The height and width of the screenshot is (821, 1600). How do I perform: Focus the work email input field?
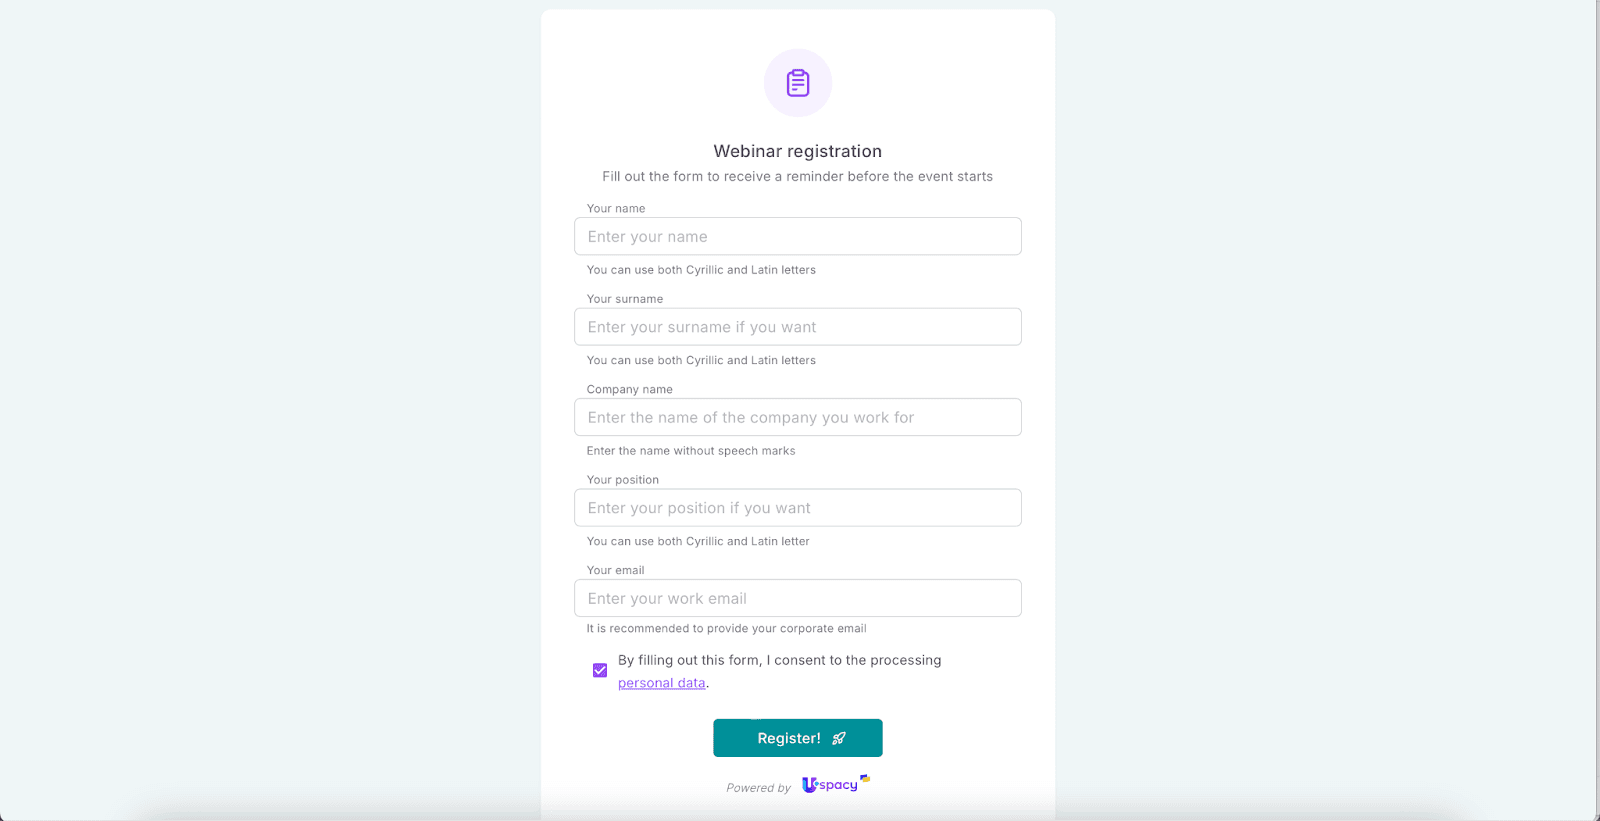pos(797,598)
